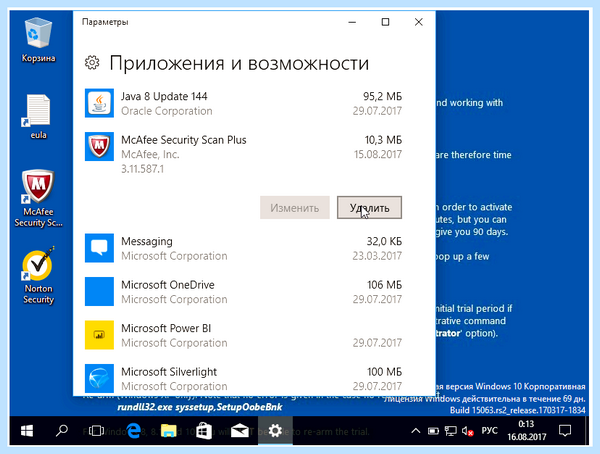
Task: Click the rundll32.exe syssetup,SetupOobeBnk text
Action: pos(200,407)
